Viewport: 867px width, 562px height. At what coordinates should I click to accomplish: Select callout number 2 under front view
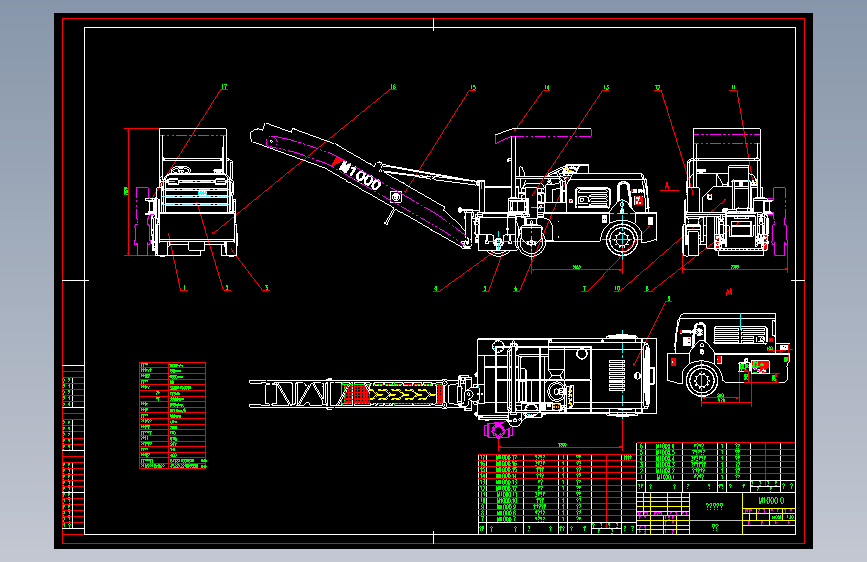[x=227, y=288]
